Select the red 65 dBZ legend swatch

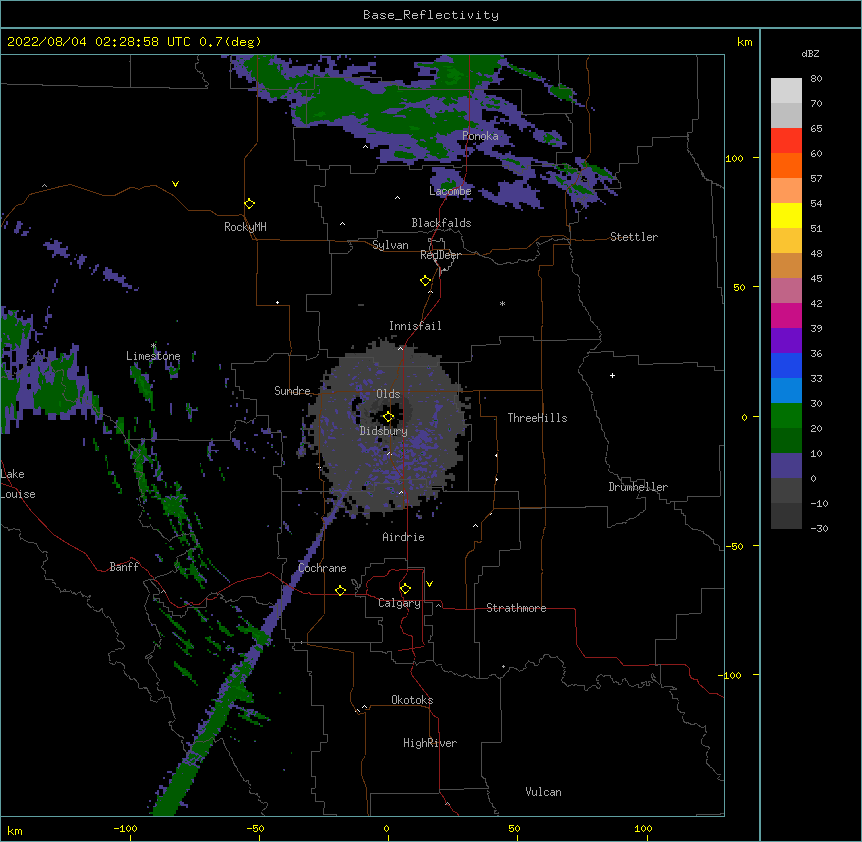tap(786, 141)
